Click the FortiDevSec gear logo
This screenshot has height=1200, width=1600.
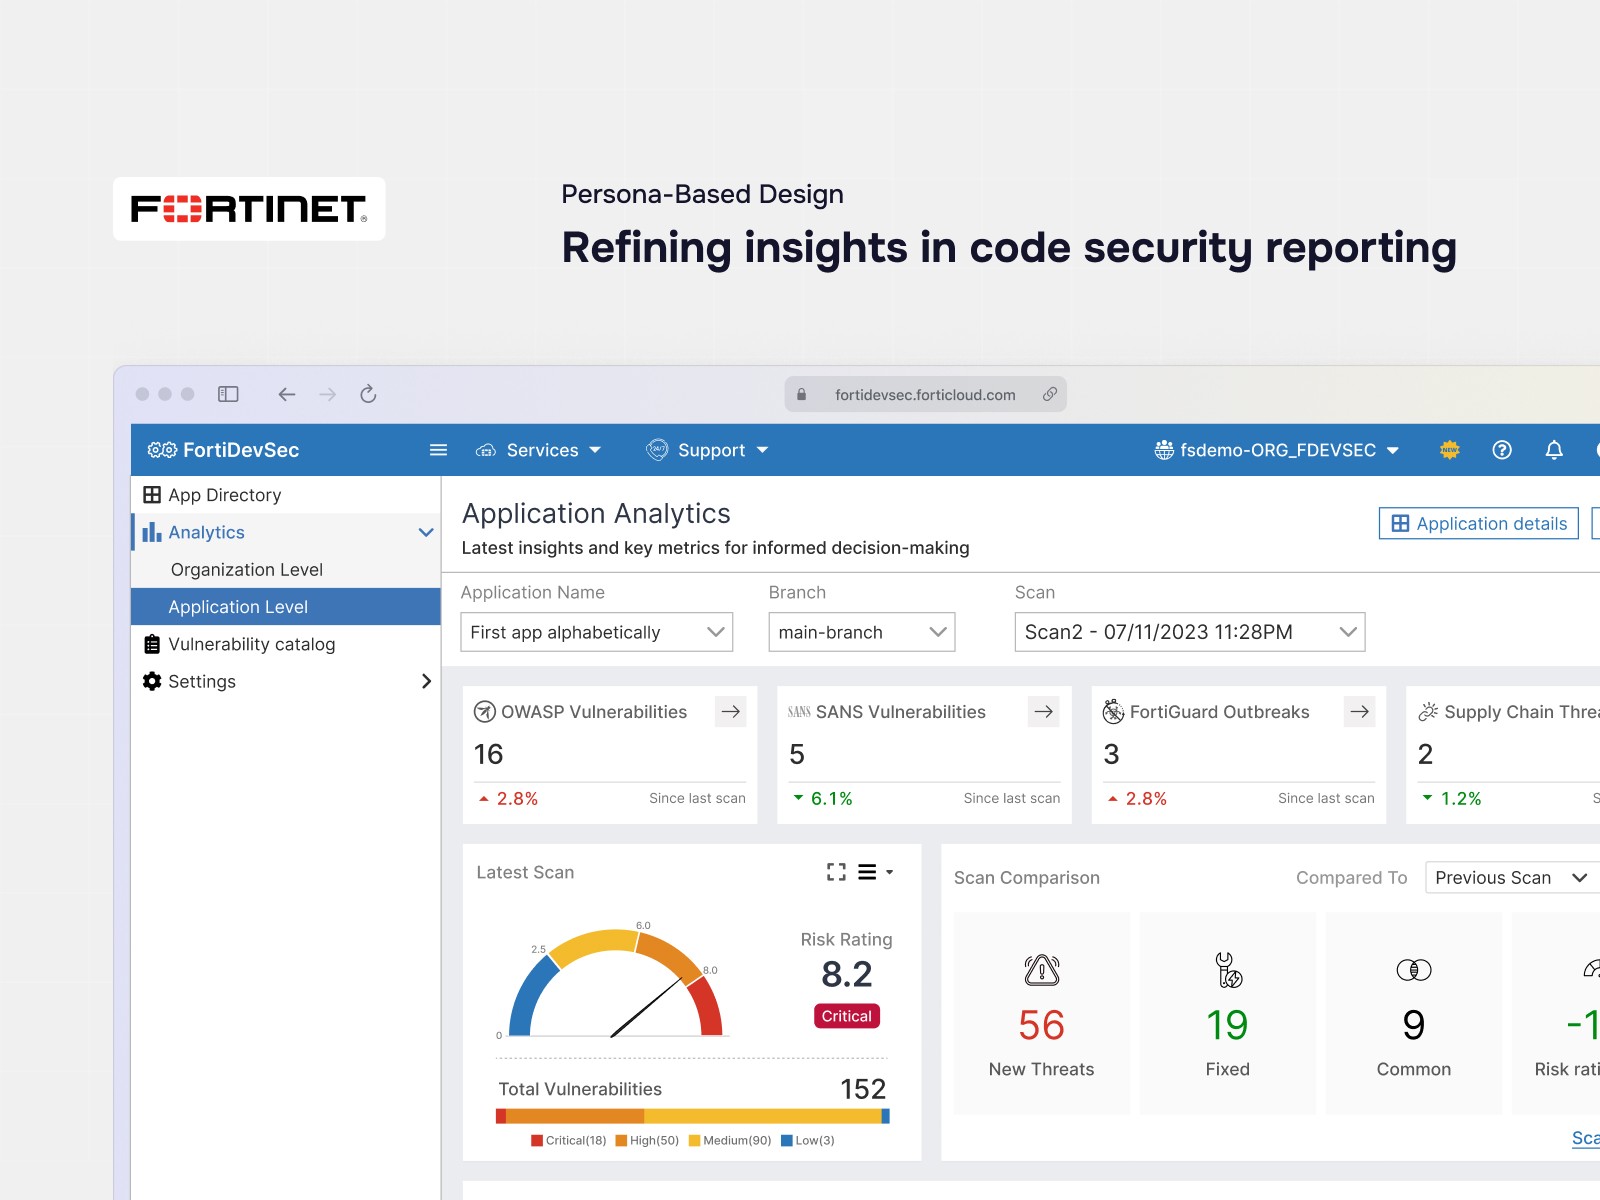point(162,450)
